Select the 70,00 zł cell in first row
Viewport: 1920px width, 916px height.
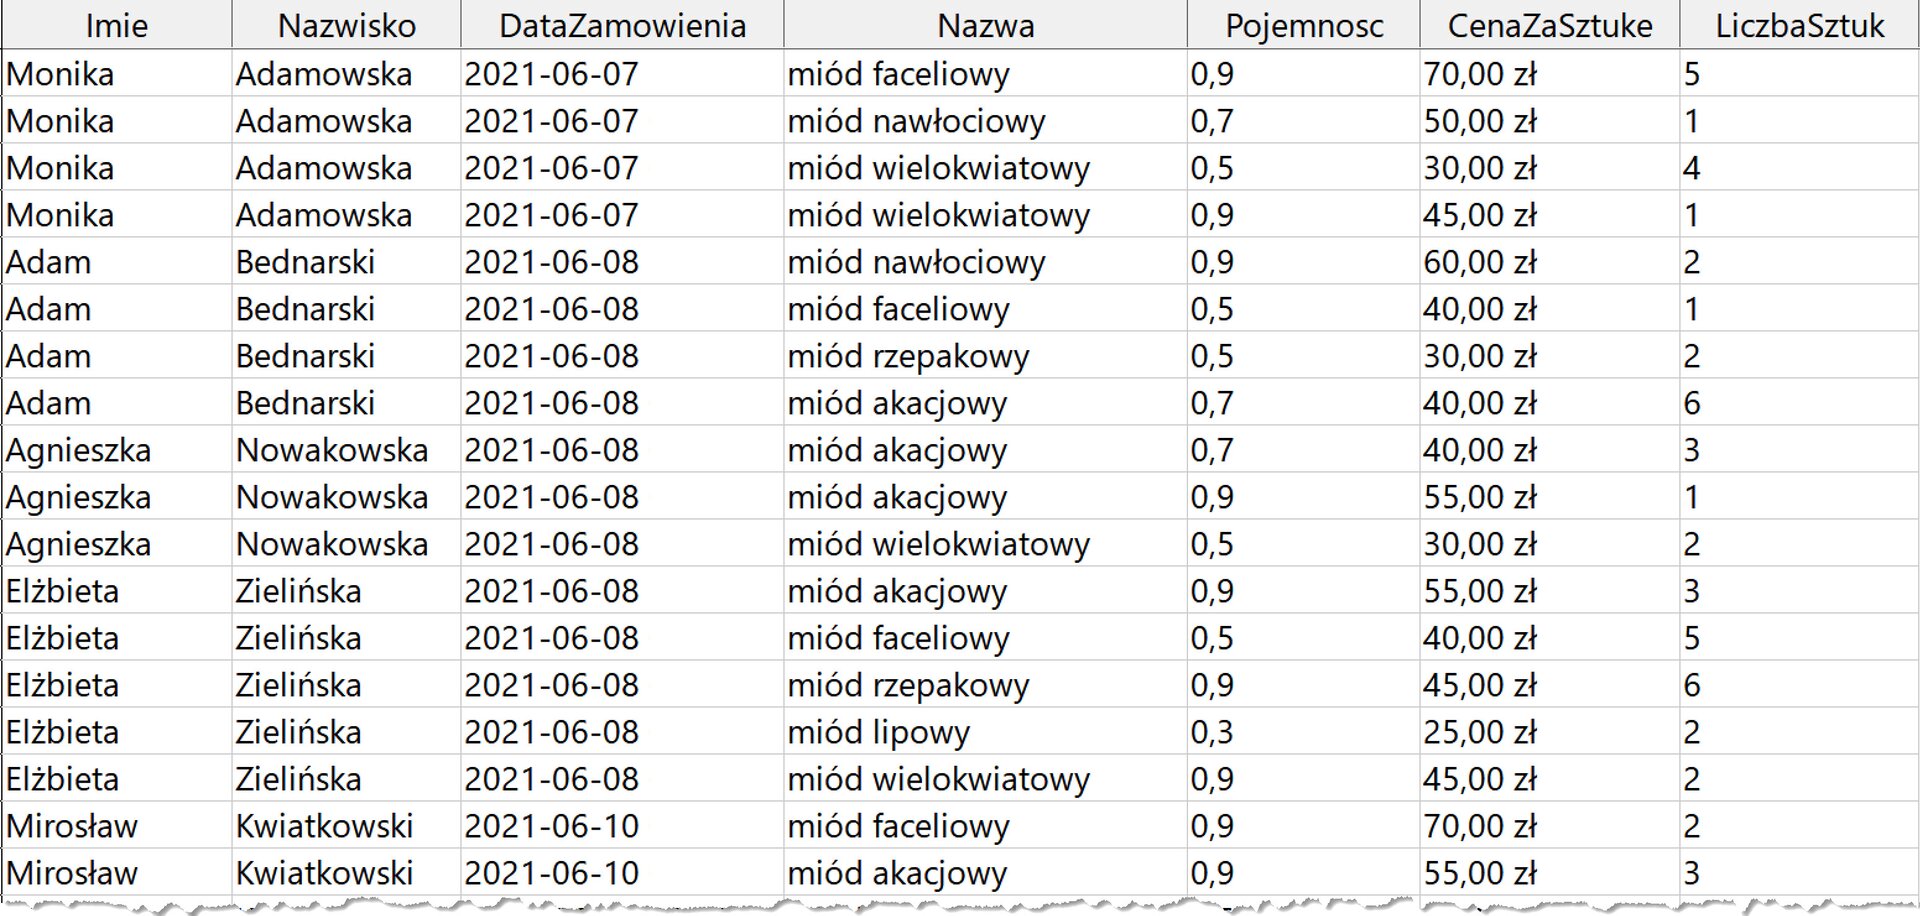[1549, 73]
